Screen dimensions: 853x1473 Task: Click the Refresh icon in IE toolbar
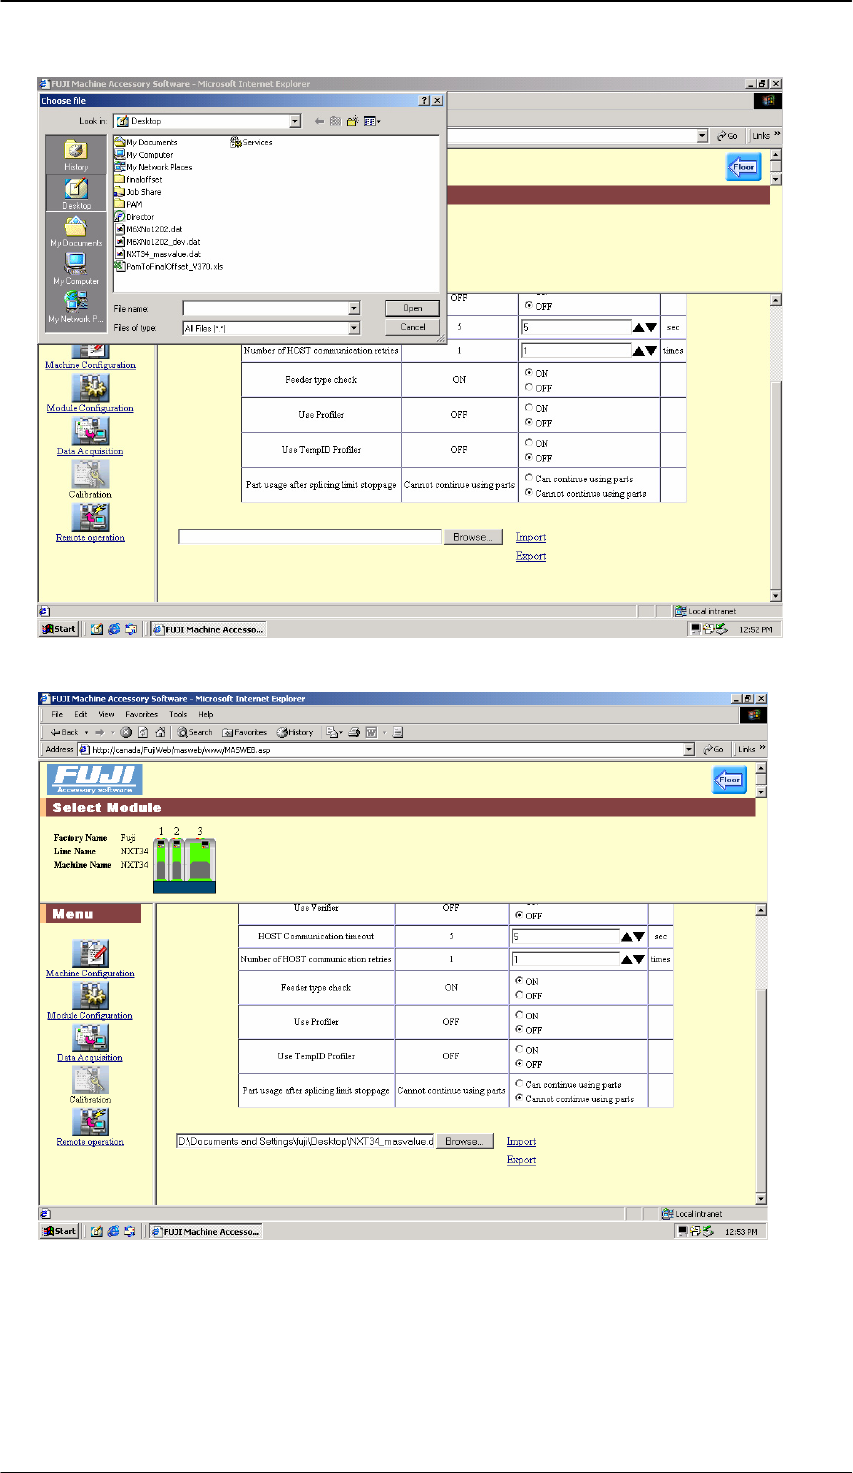(143, 732)
